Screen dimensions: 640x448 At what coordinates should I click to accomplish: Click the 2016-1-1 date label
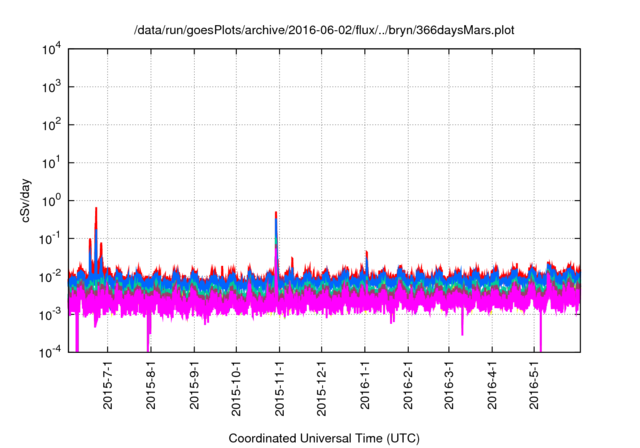[x=365, y=384]
